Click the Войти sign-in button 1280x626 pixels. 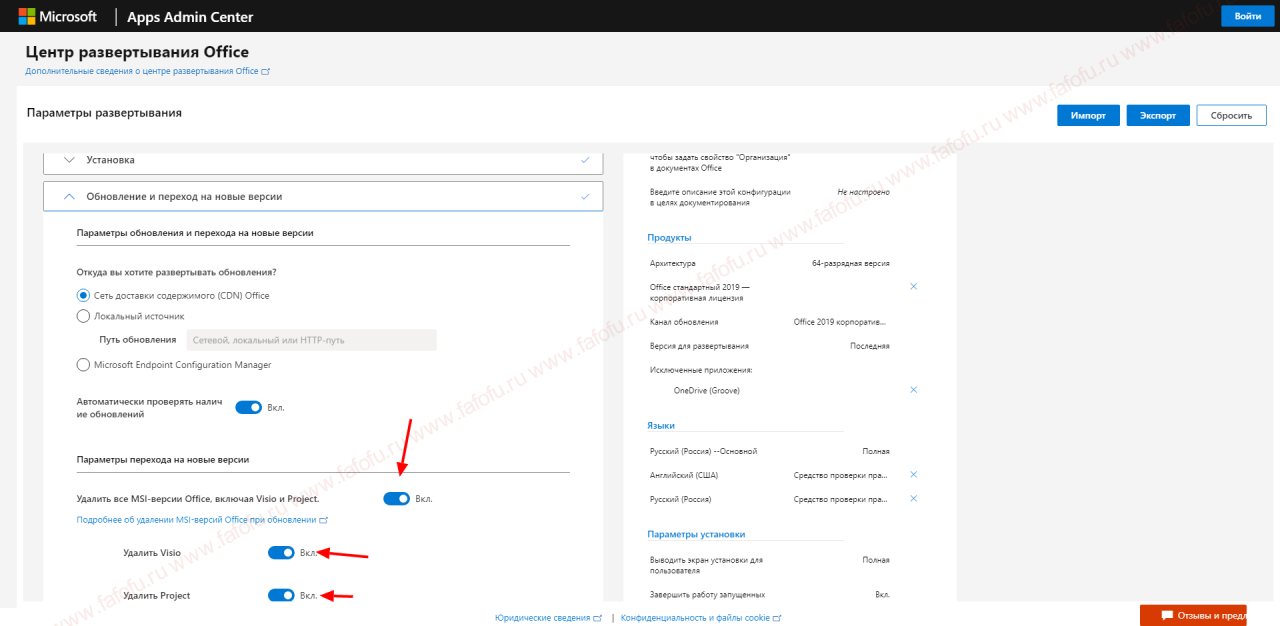coord(1247,16)
